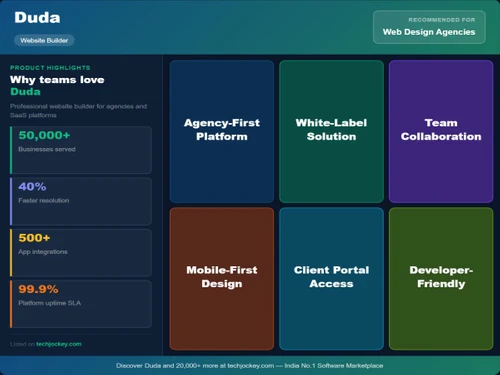Click the PRODUCT HIGHLIGHTS label
Screen dimensions: 500x375
click(x=50, y=68)
